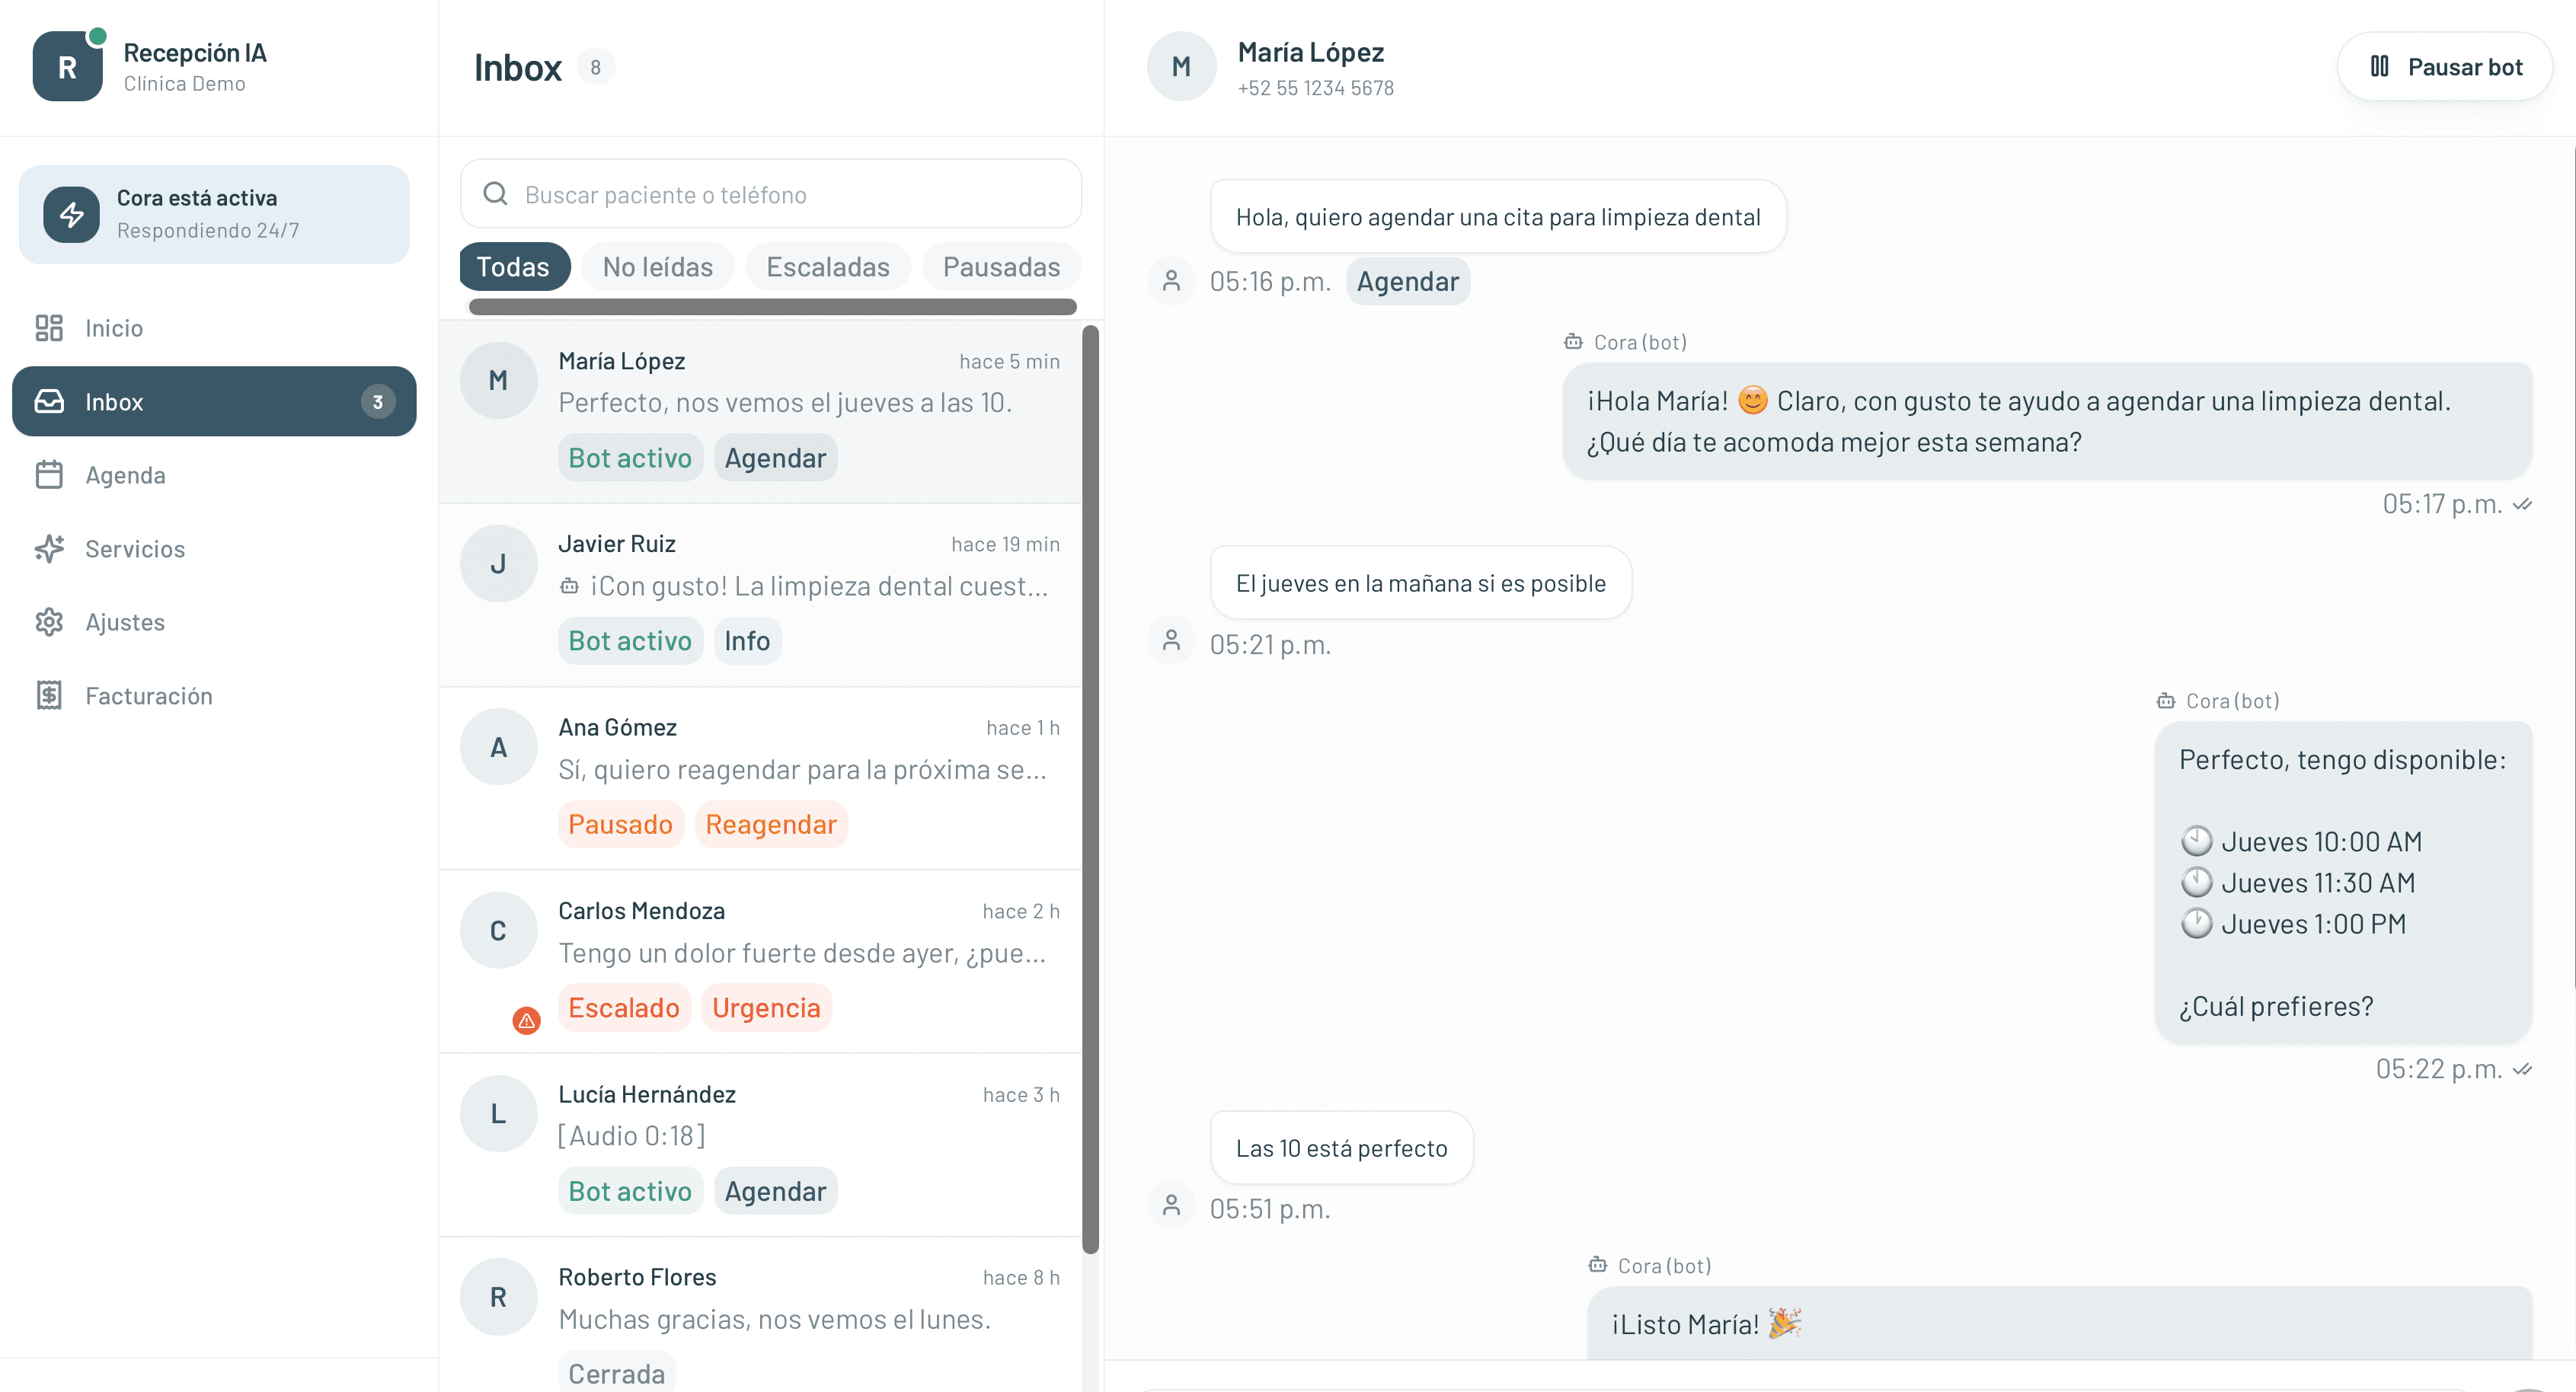
Task: Click the conversation list vertical scrollbar
Action: (1090, 789)
